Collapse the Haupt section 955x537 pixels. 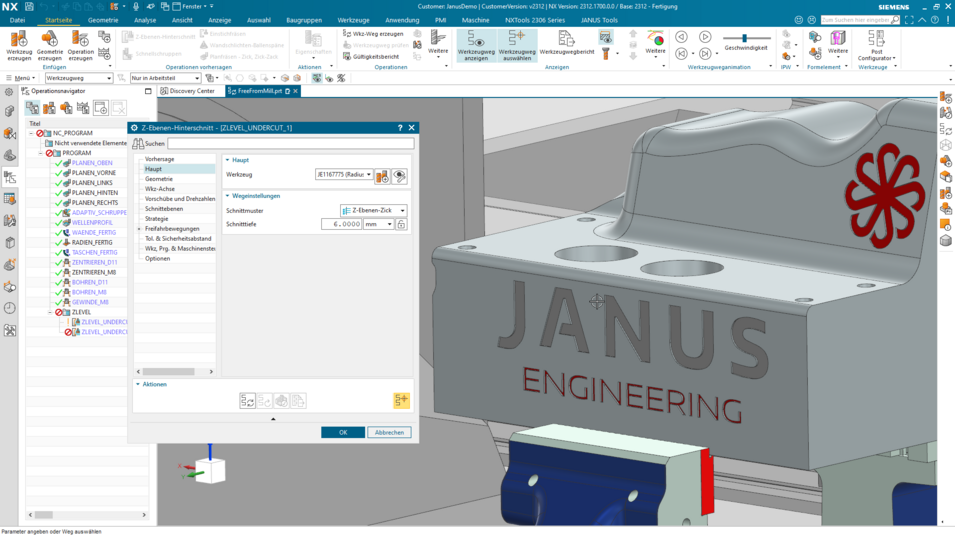coord(228,160)
